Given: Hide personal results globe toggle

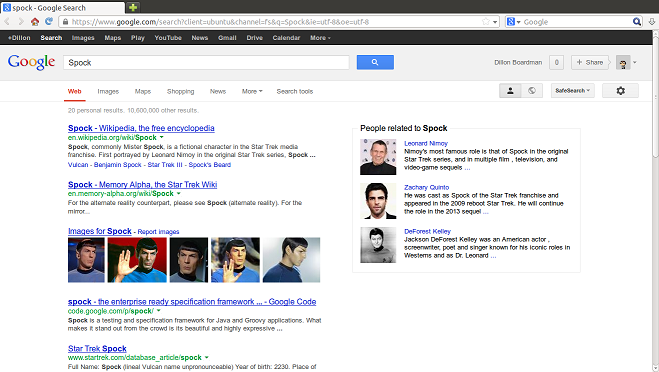Looking at the screenshot, I should (532, 90).
